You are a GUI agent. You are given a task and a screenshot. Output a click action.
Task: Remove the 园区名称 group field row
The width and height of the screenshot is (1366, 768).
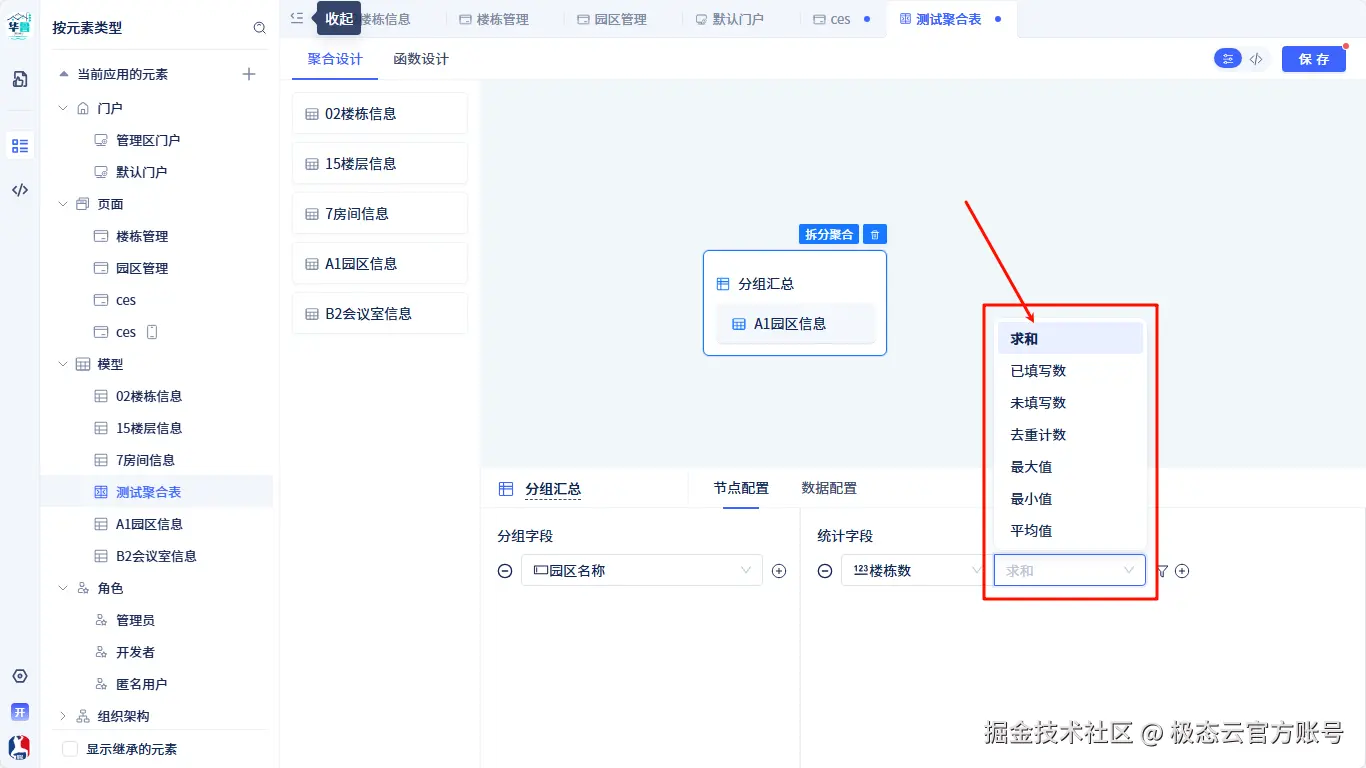point(505,571)
